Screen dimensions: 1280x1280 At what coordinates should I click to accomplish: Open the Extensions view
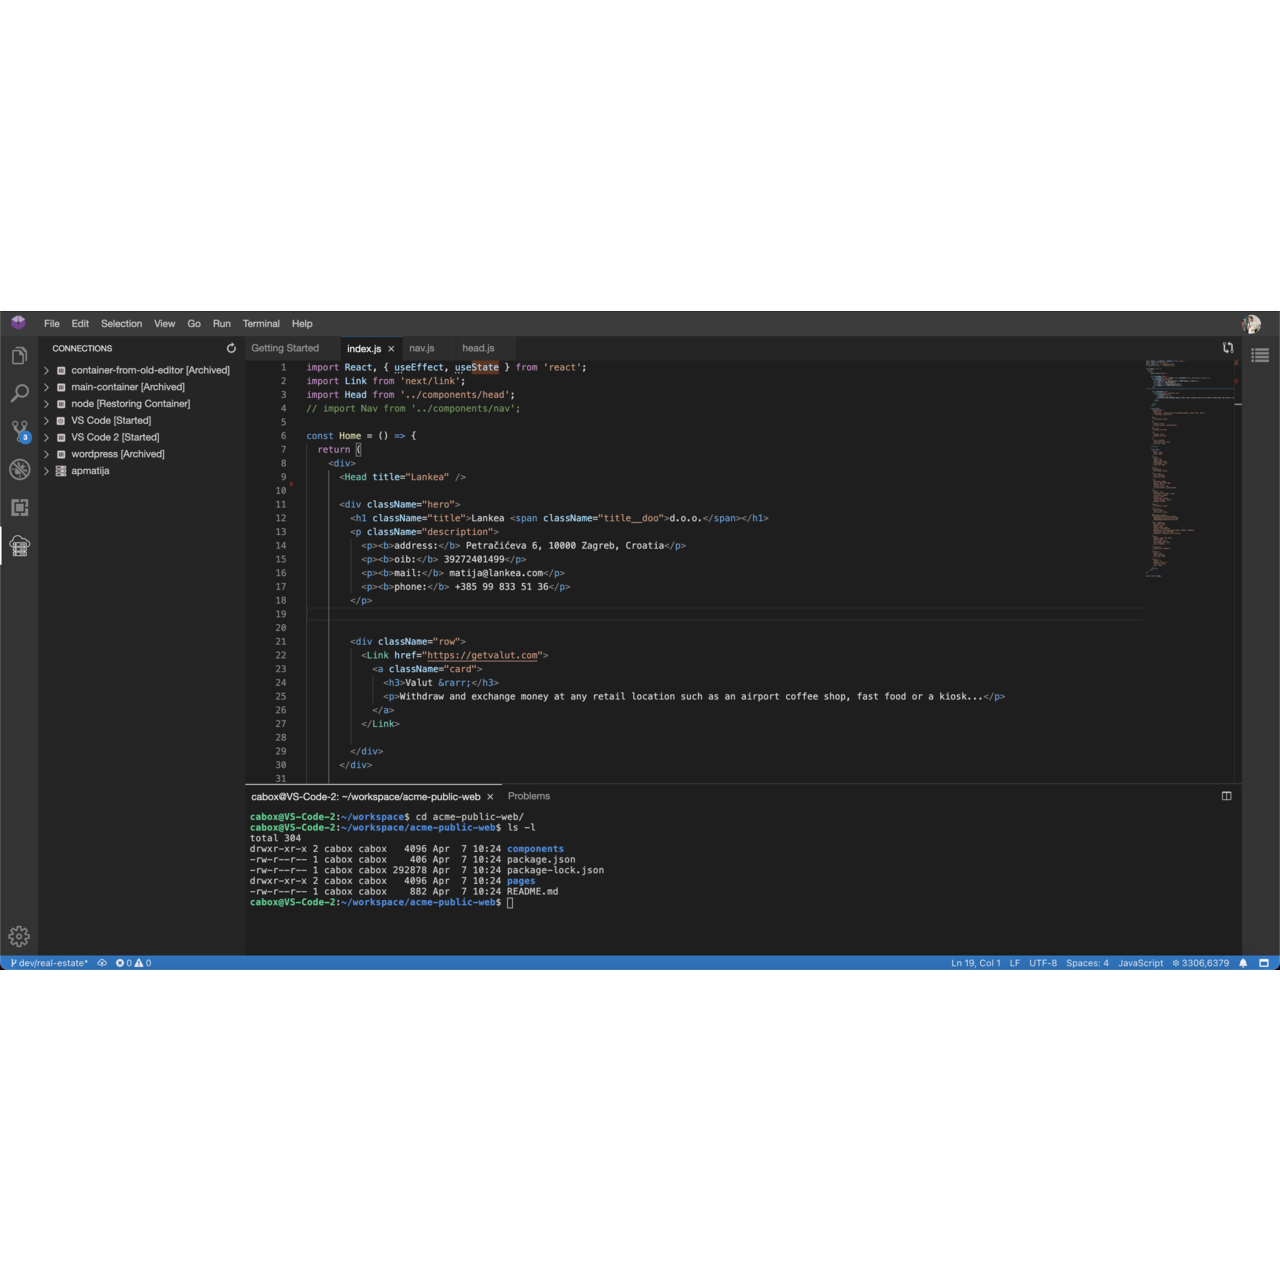(x=19, y=508)
